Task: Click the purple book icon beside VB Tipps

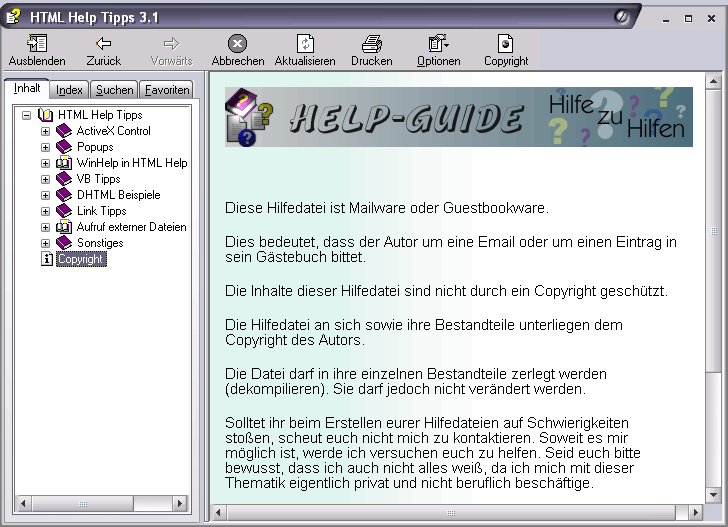Action: [x=64, y=179]
